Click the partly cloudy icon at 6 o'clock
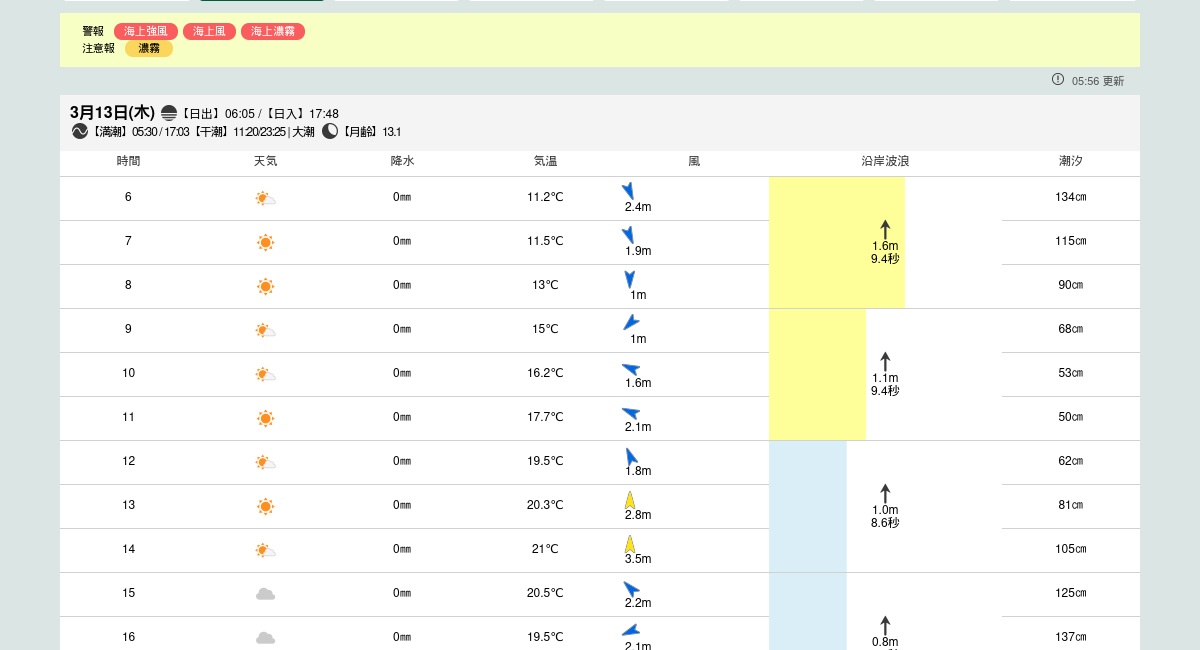This screenshot has height=650, width=1200. [x=265, y=198]
